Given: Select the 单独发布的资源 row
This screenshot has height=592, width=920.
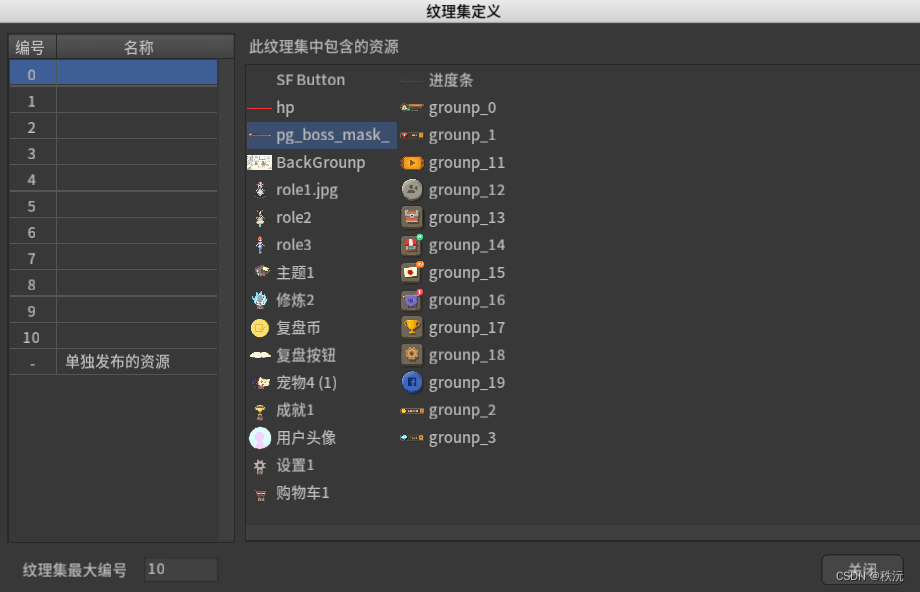Looking at the screenshot, I should click(x=112, y=364).
